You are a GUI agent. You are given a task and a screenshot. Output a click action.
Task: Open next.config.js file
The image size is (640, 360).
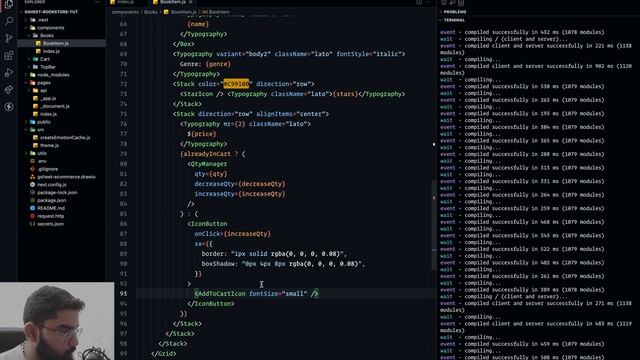pyautogui.click(x=52, y=184)
